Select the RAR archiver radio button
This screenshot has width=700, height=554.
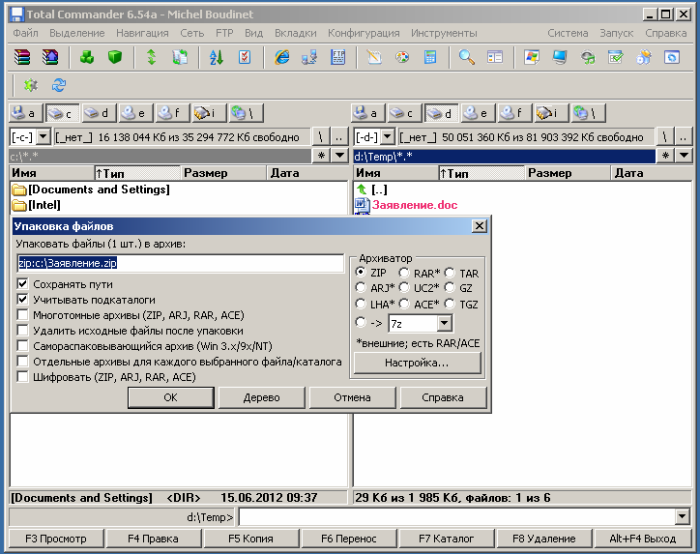[404, 273]
